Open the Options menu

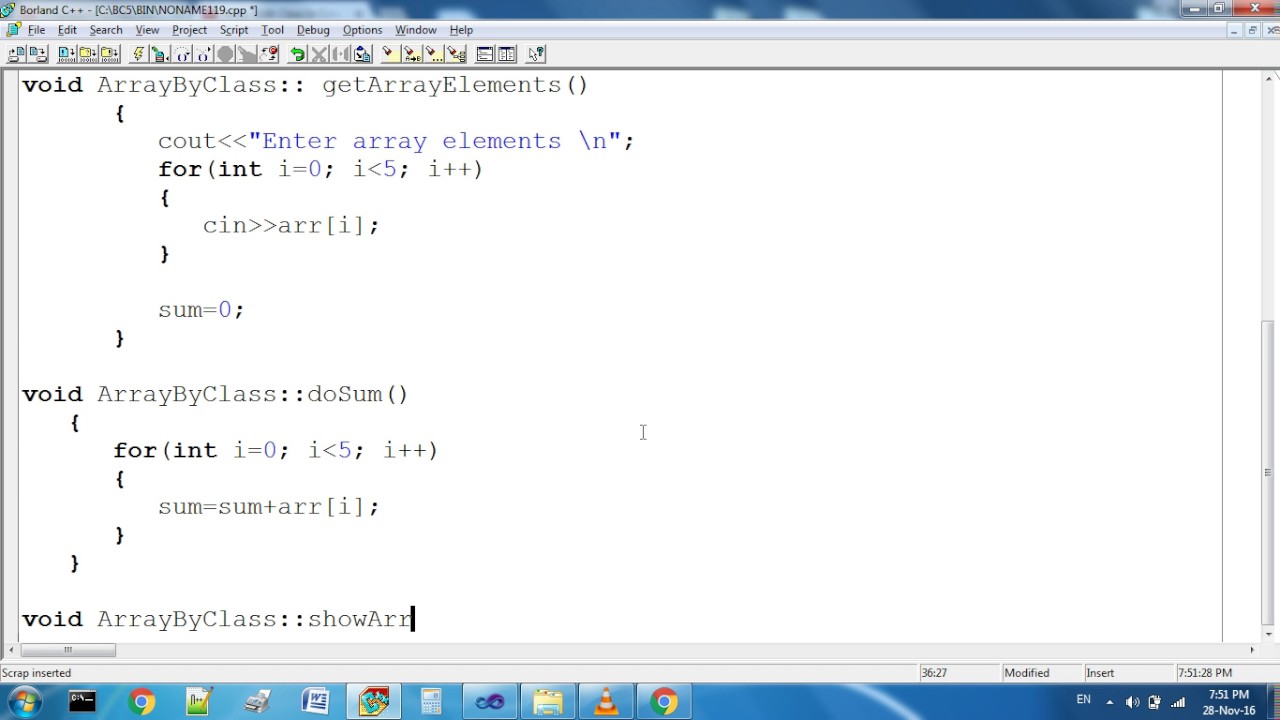[362, 30]
